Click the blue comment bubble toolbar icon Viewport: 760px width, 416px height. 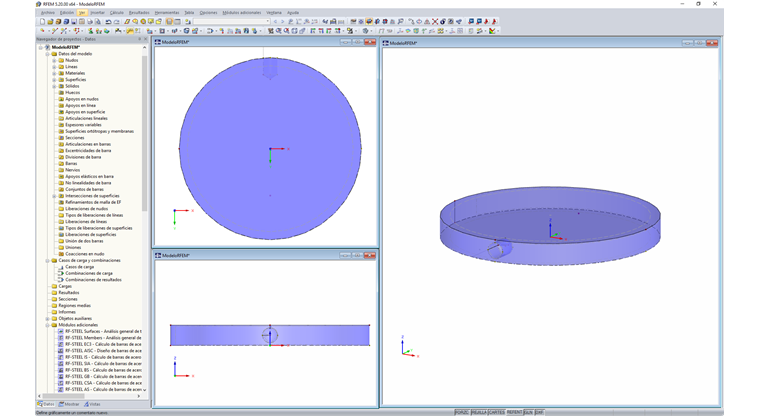(x=472, y=21)
